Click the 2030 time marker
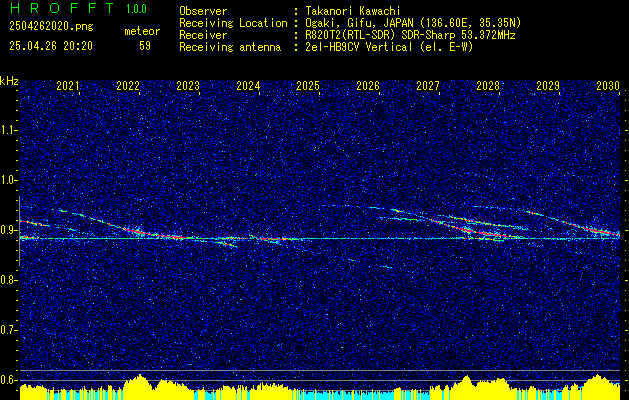The image size is (629, 400). click(x=608, y=86)
